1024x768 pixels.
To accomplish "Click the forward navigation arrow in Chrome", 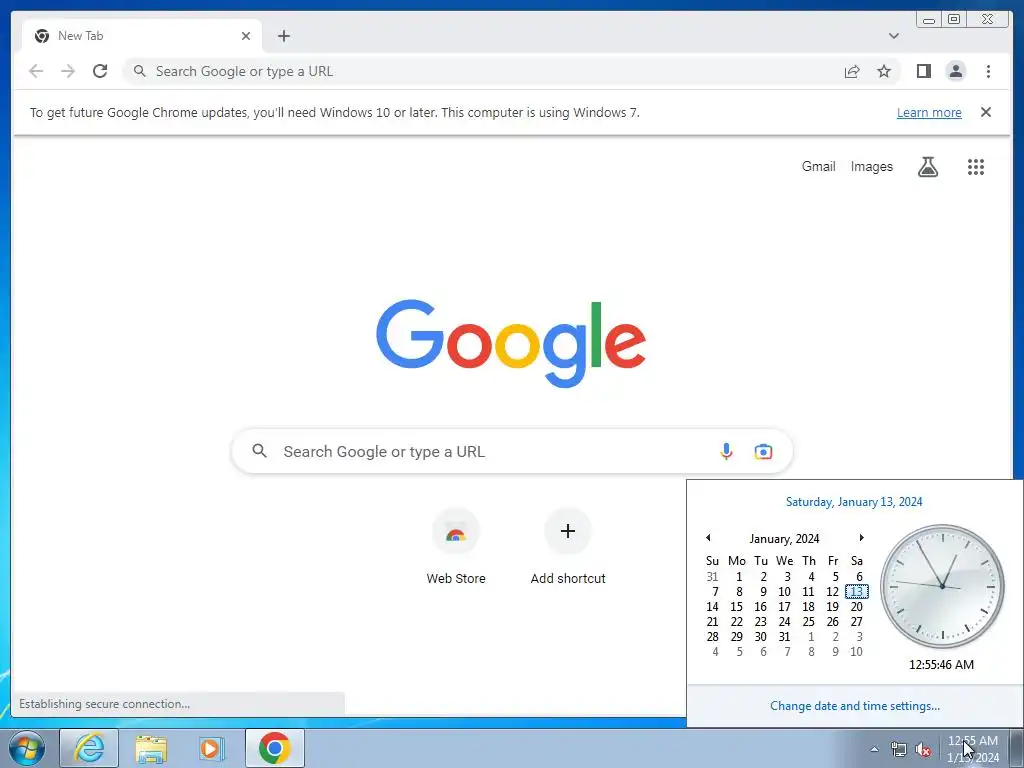I will 68,71.
